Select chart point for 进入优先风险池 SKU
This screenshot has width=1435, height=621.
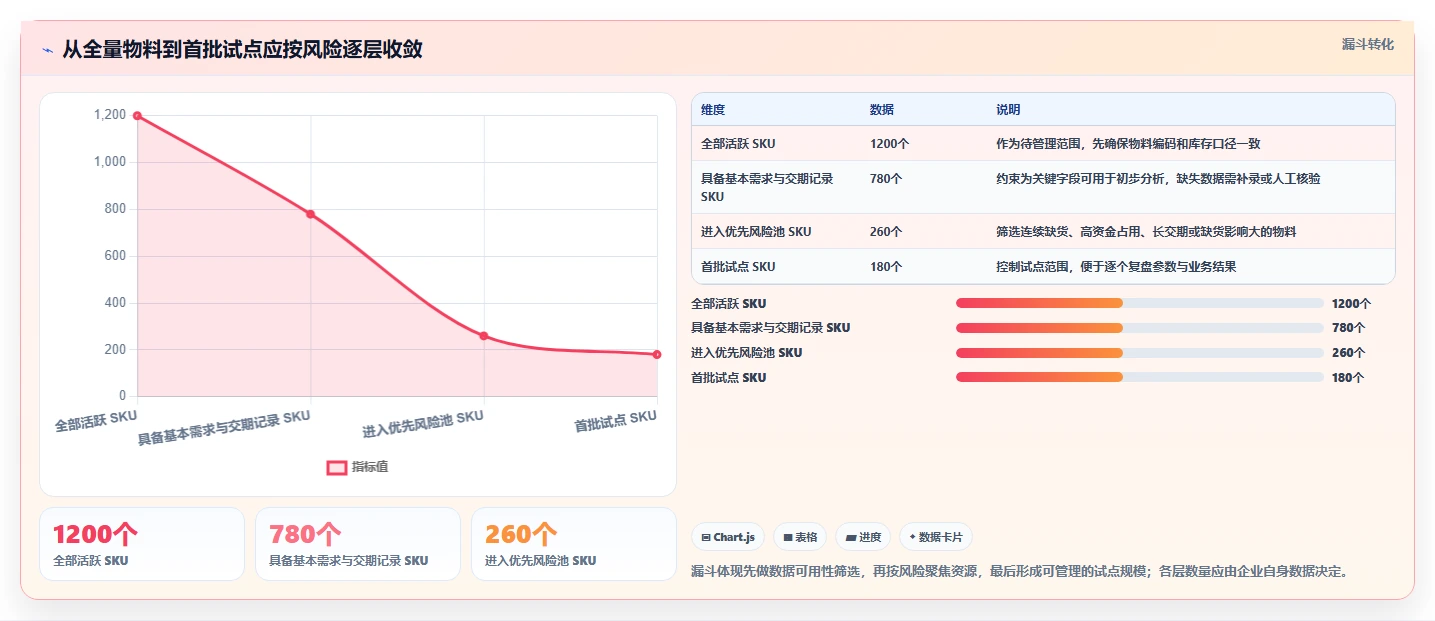click(484, 336)
